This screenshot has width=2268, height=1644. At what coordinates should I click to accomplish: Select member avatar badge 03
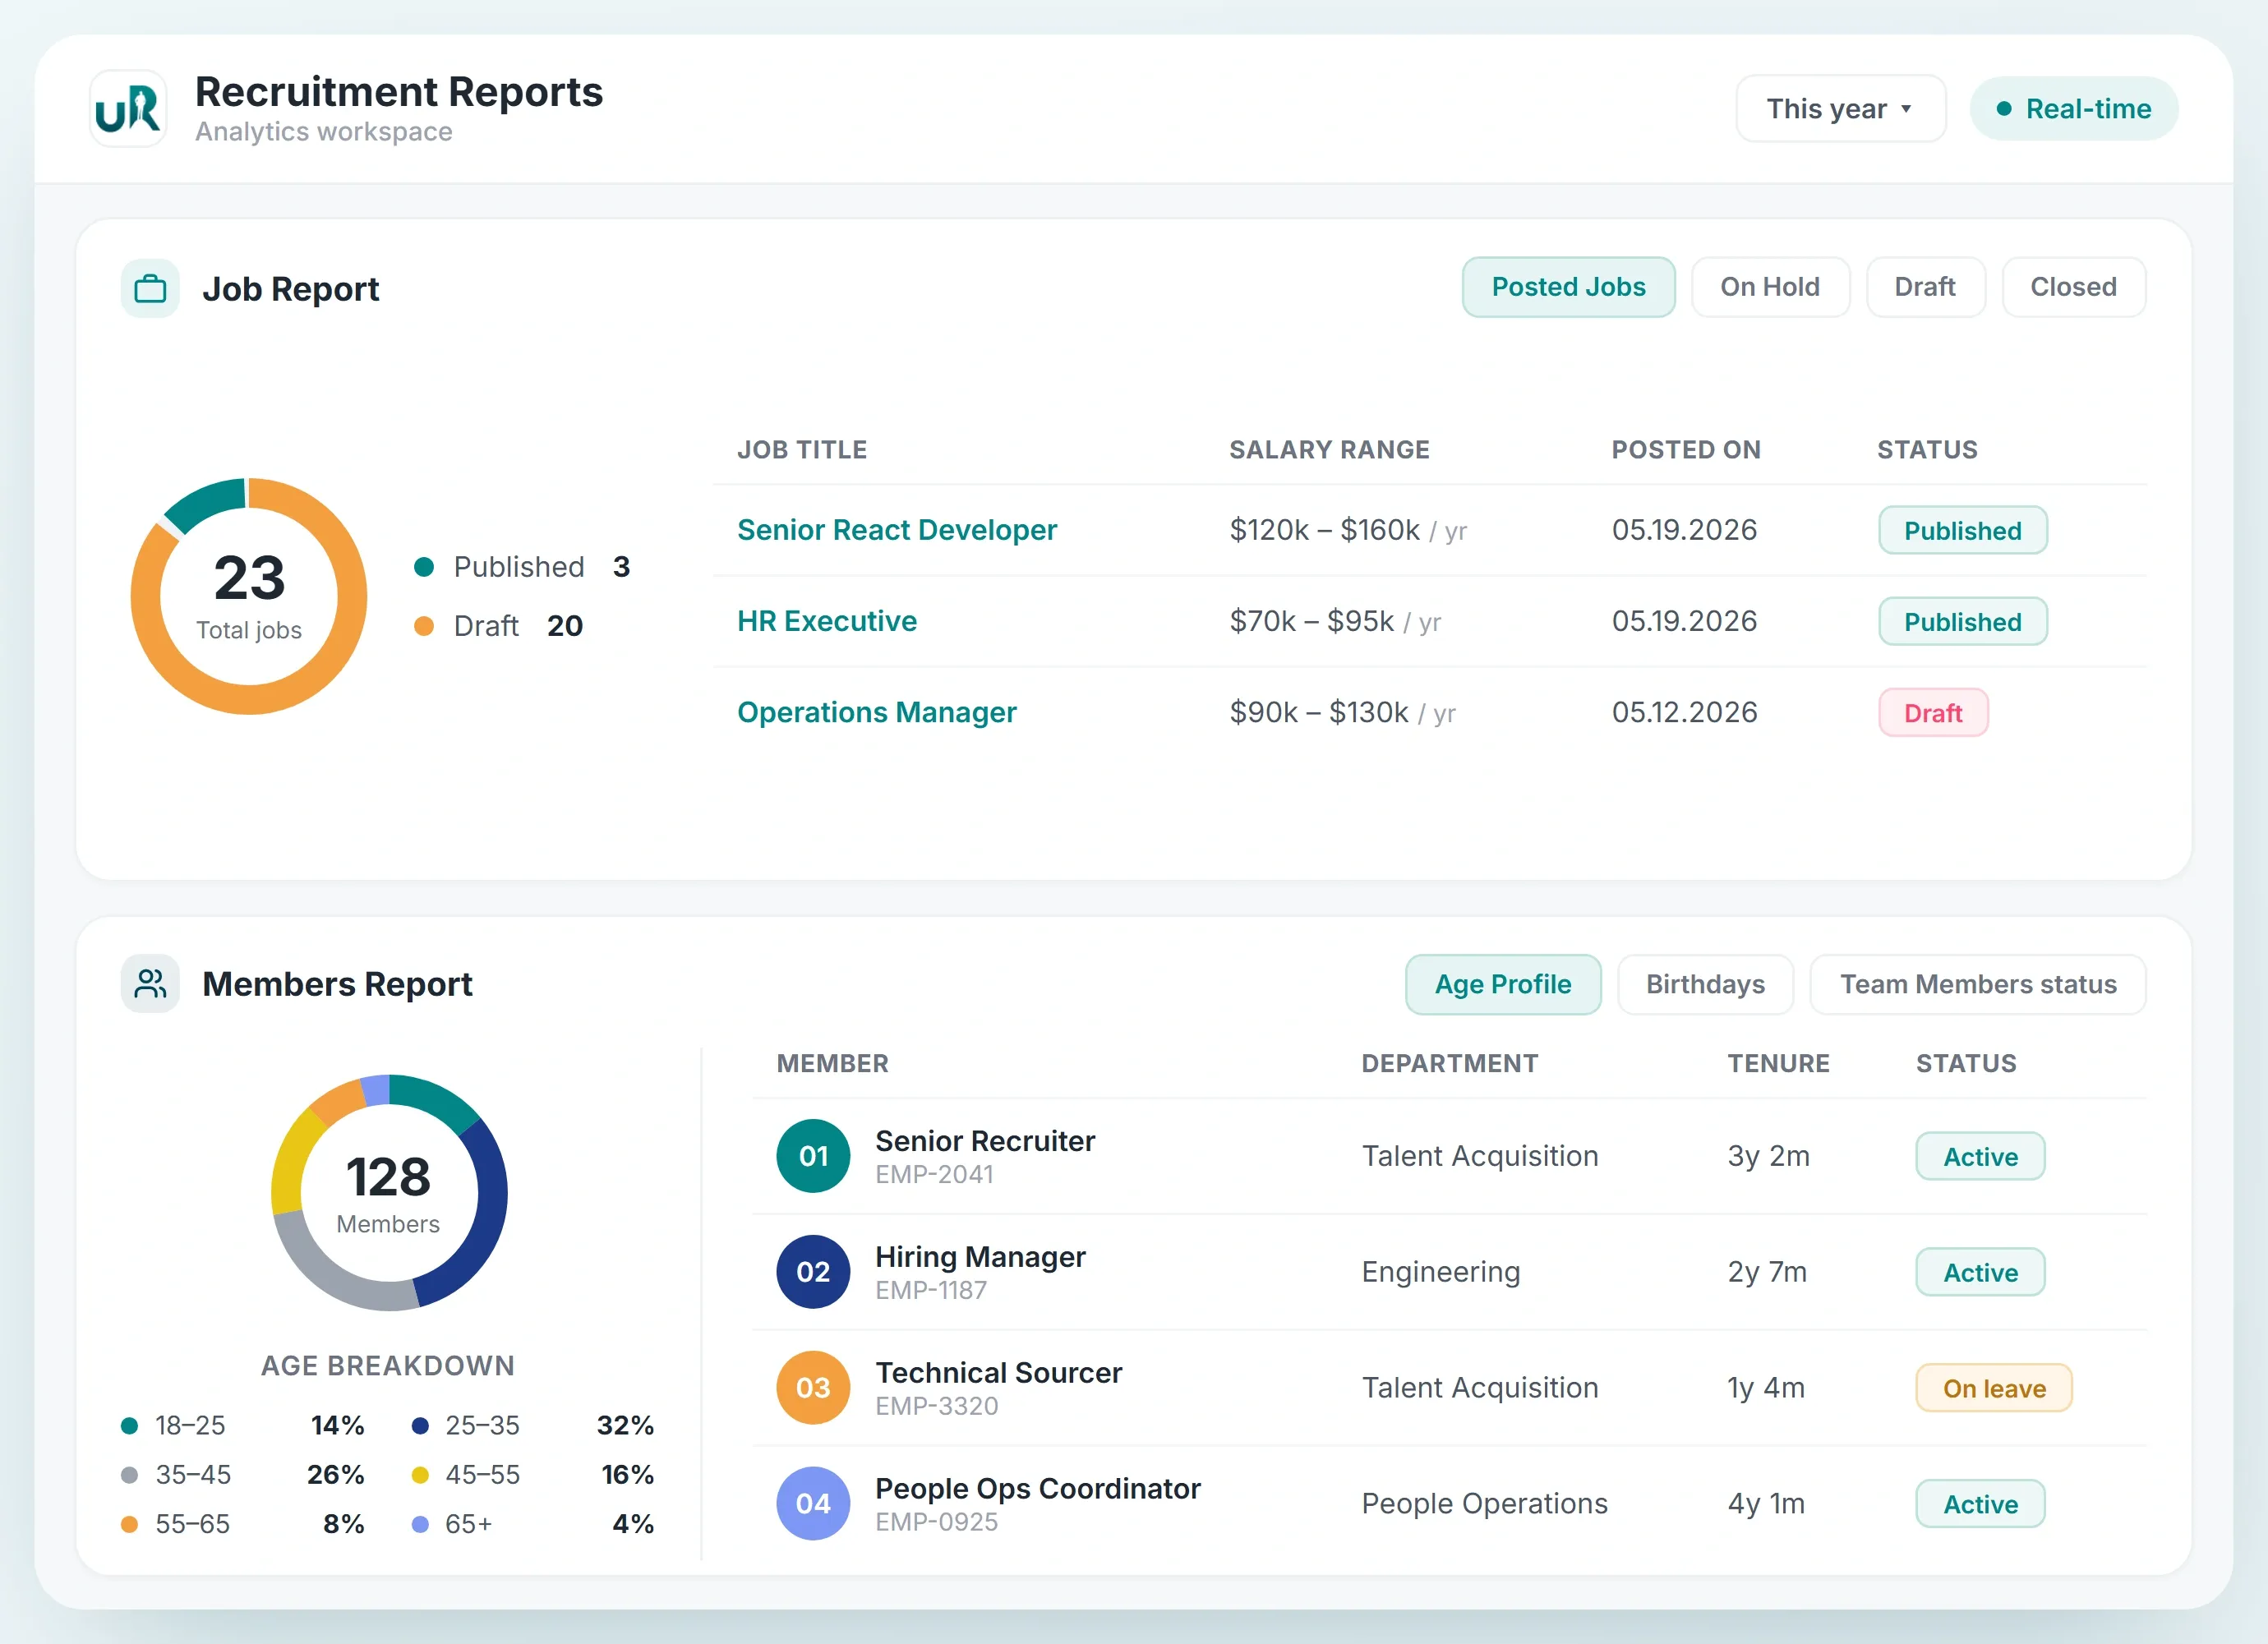[x=813, y=1388]
